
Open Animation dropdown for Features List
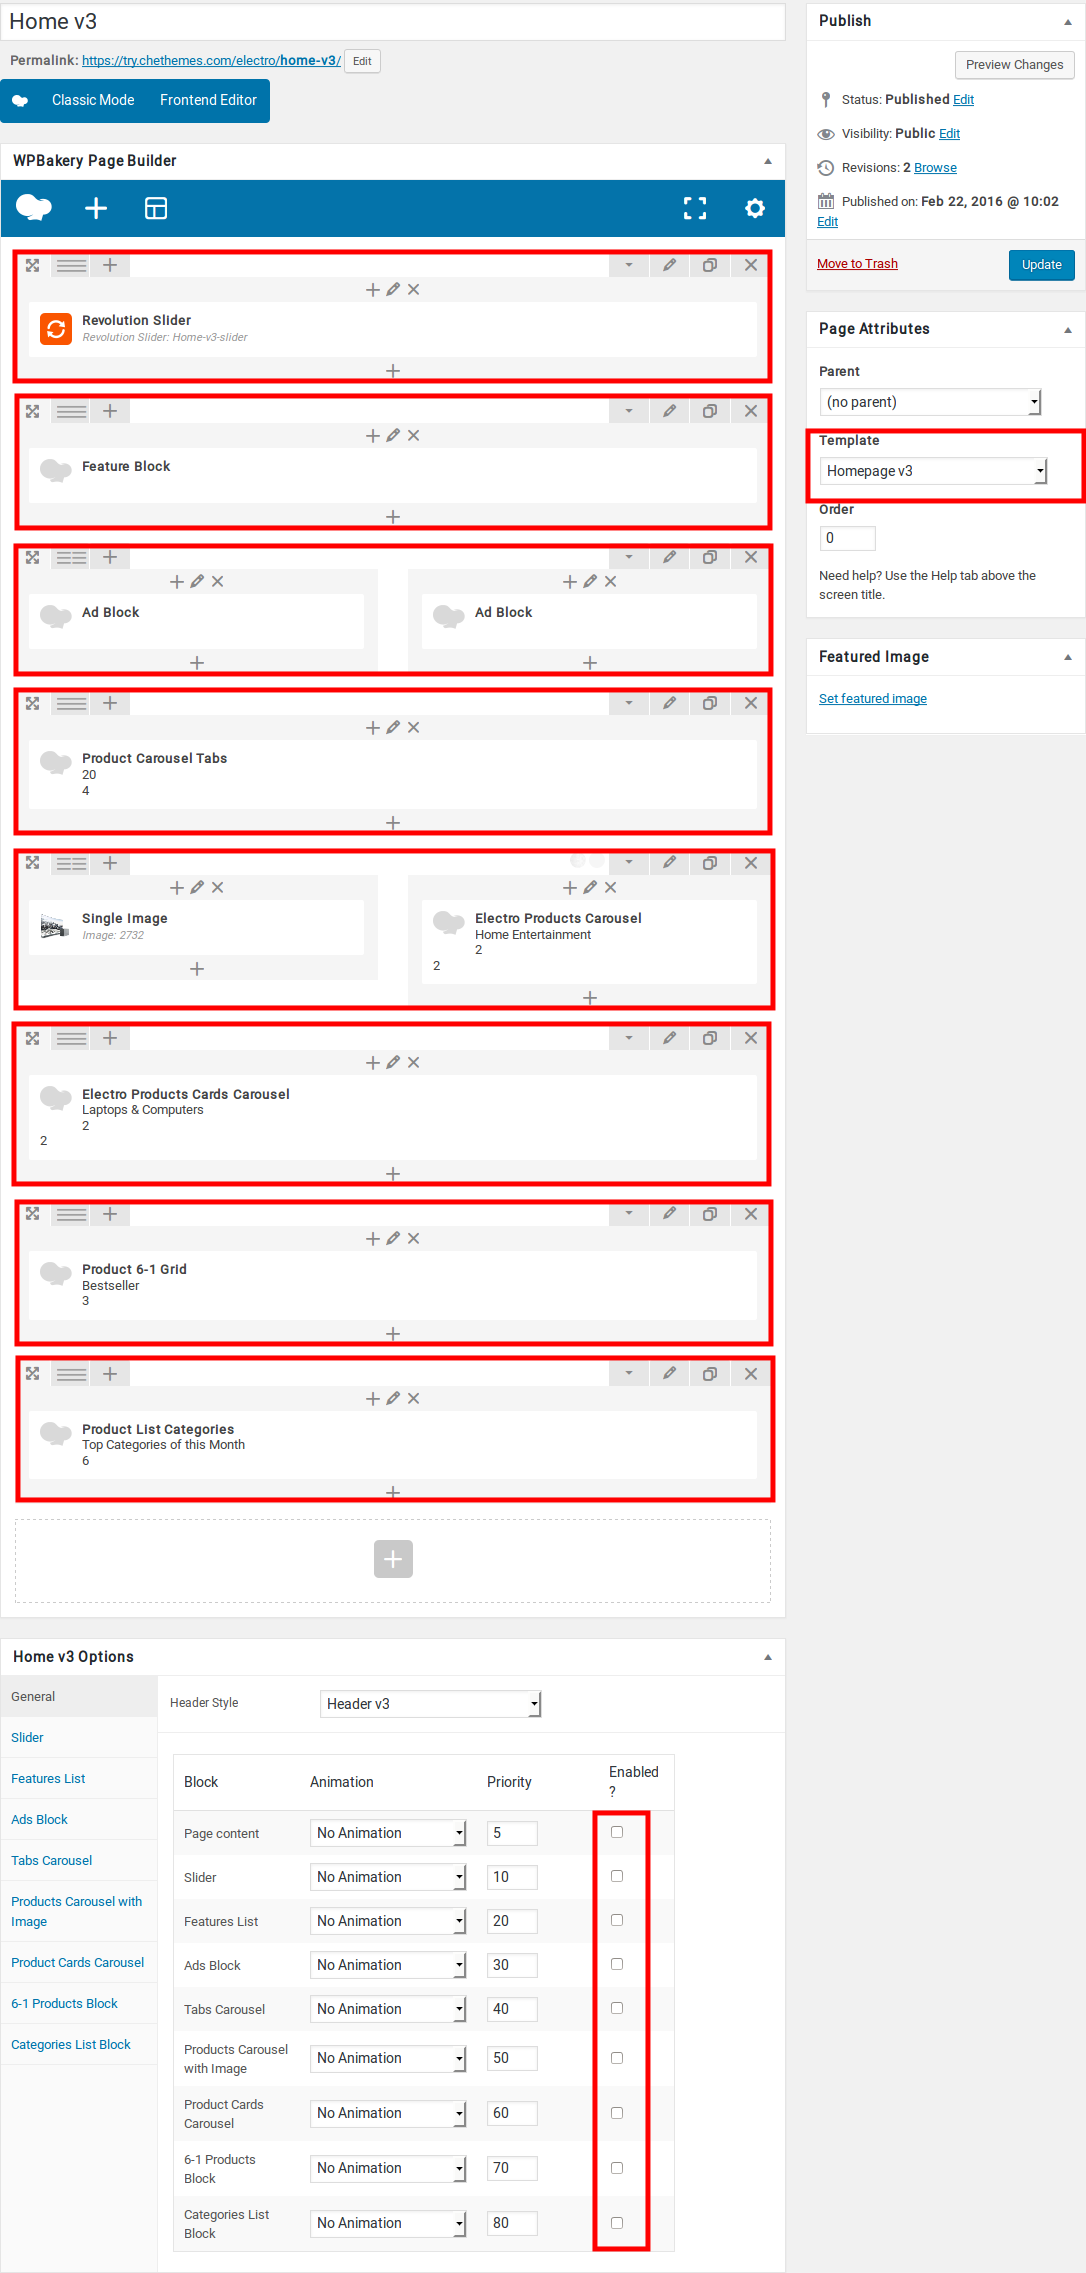click(388, 1921)
